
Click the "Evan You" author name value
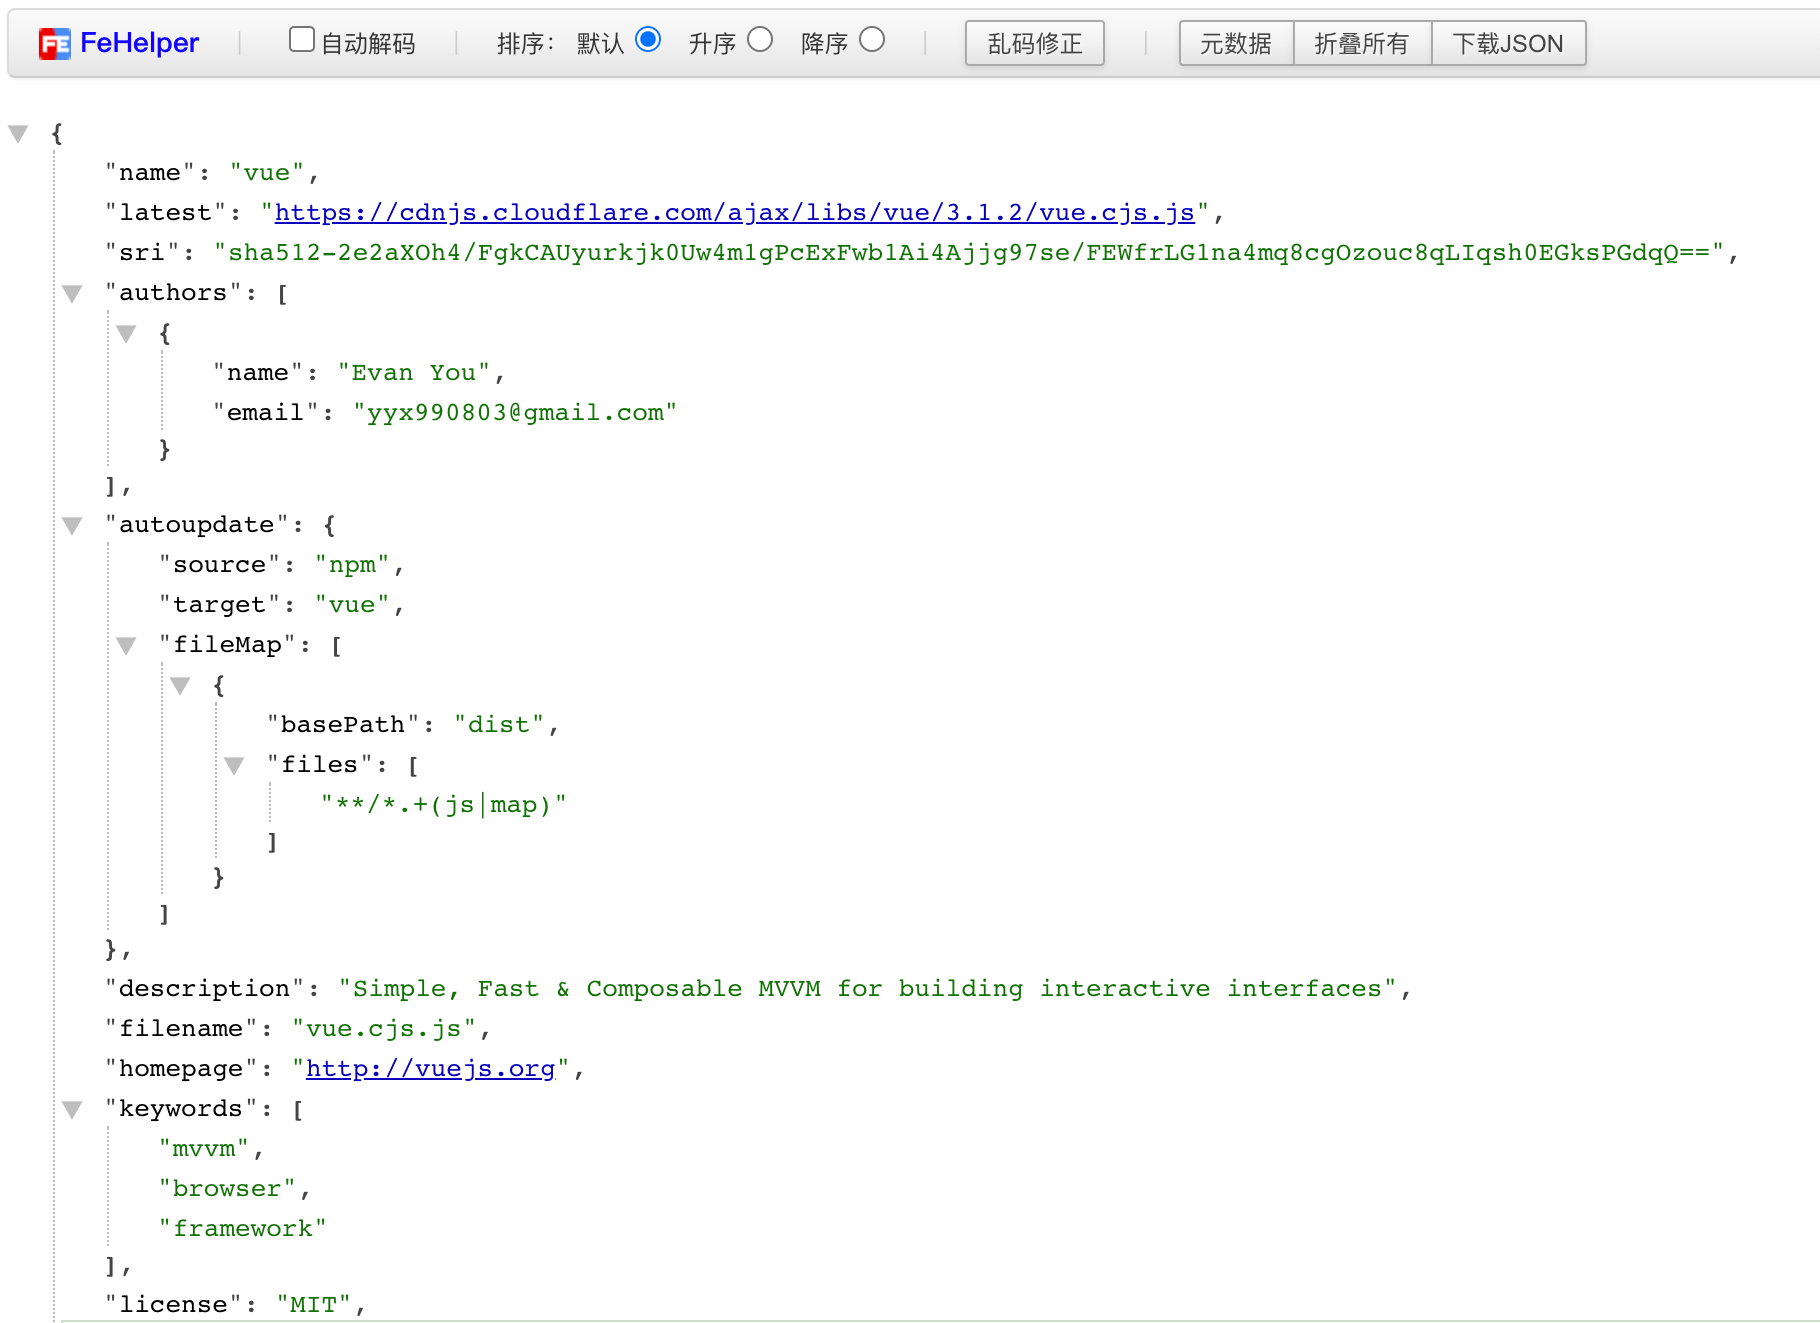click(414, 373)
